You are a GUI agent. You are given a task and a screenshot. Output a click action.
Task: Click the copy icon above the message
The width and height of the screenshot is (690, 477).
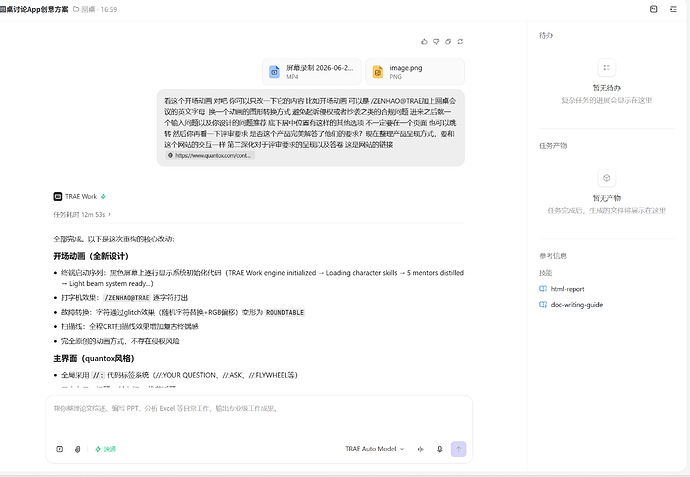tap(448, 41)
